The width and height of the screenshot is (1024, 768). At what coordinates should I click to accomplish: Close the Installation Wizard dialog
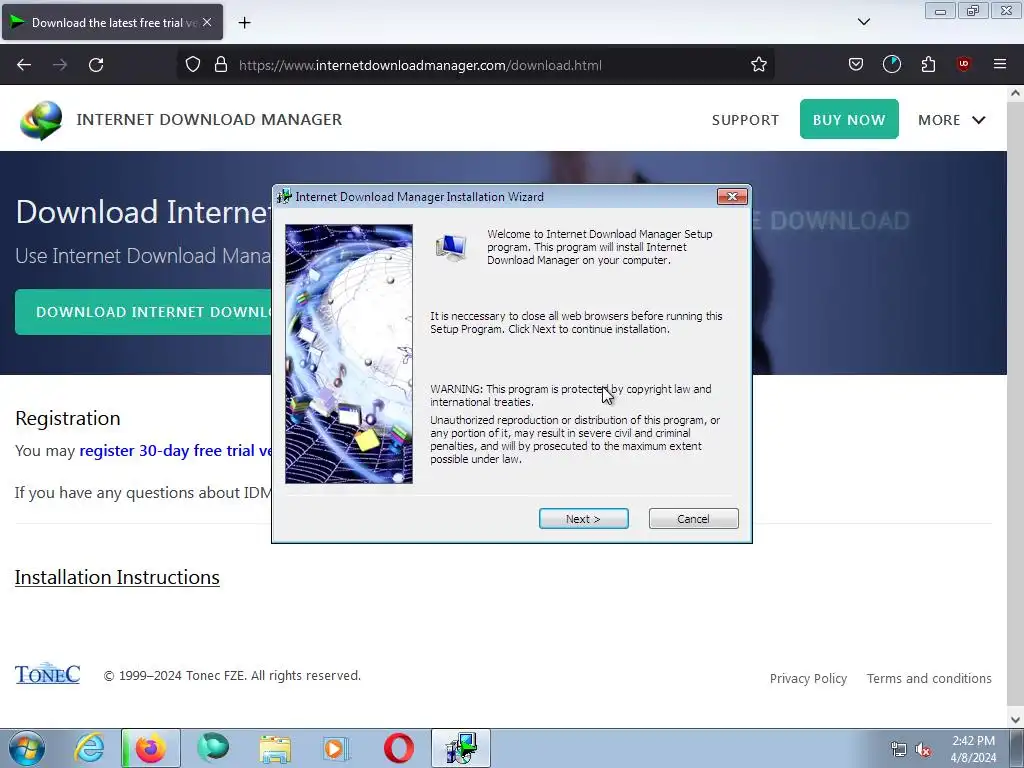point(731,197)
